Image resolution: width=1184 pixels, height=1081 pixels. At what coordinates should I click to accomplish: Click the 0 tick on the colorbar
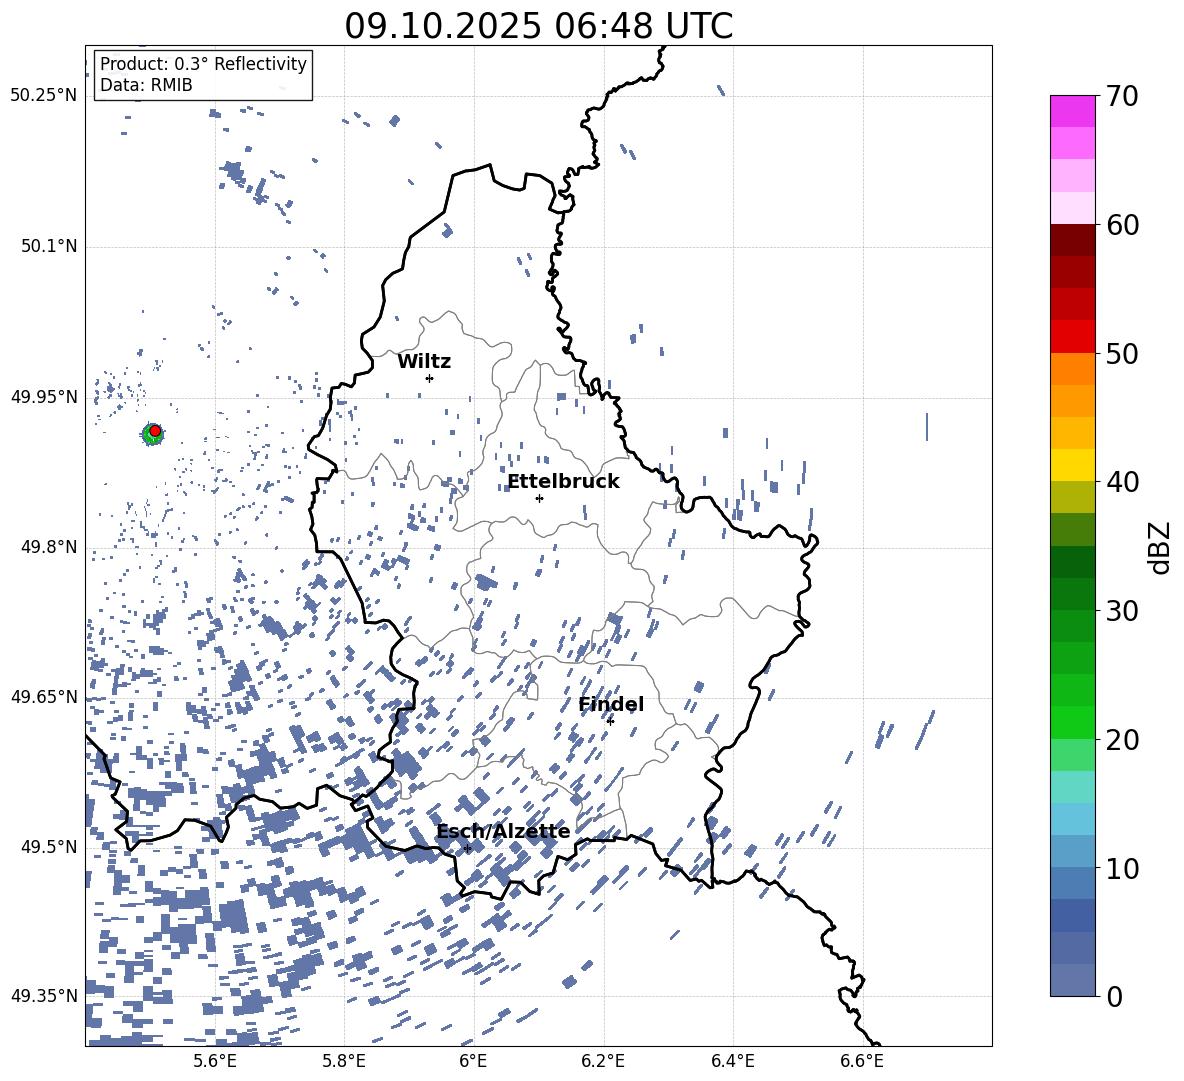point(1114,996)
